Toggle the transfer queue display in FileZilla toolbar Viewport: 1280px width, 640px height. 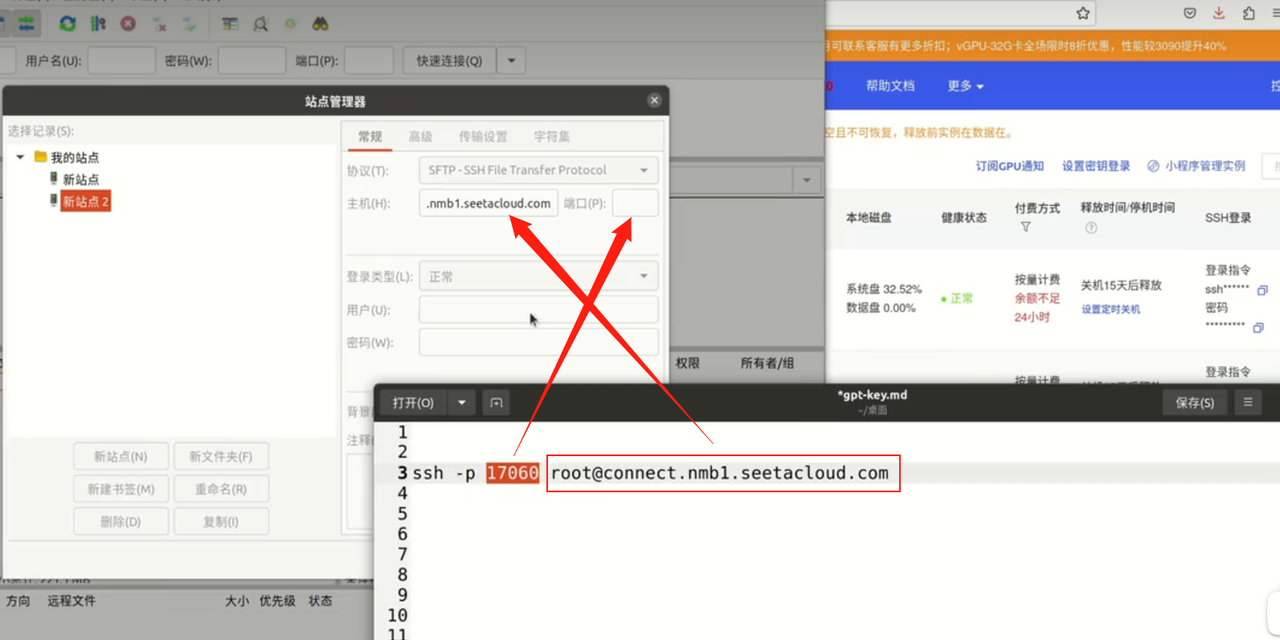pos(26,23)
